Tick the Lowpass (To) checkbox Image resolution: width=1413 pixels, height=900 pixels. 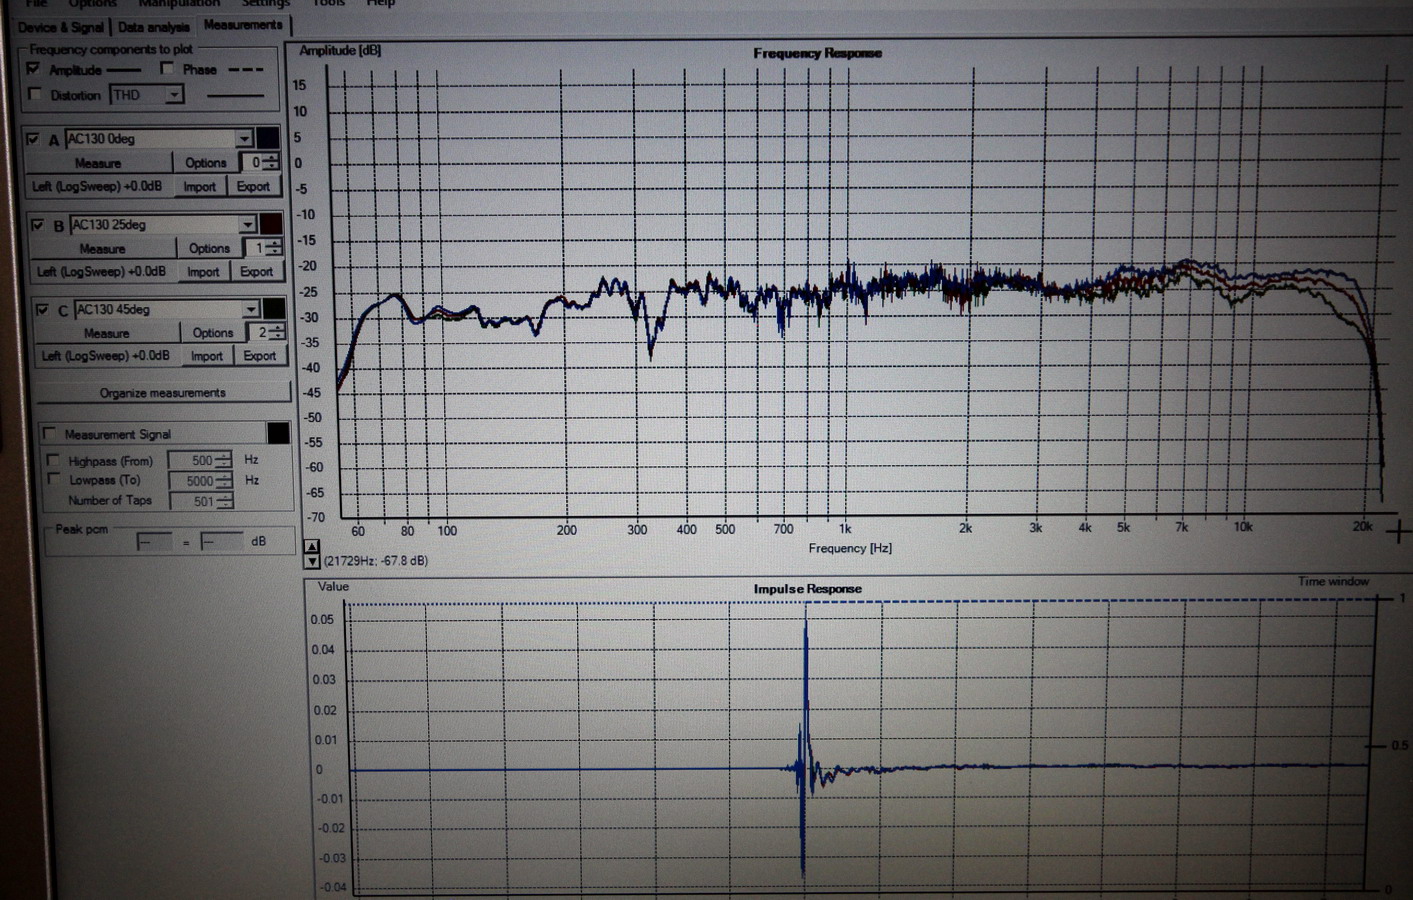tap(53, 480)
